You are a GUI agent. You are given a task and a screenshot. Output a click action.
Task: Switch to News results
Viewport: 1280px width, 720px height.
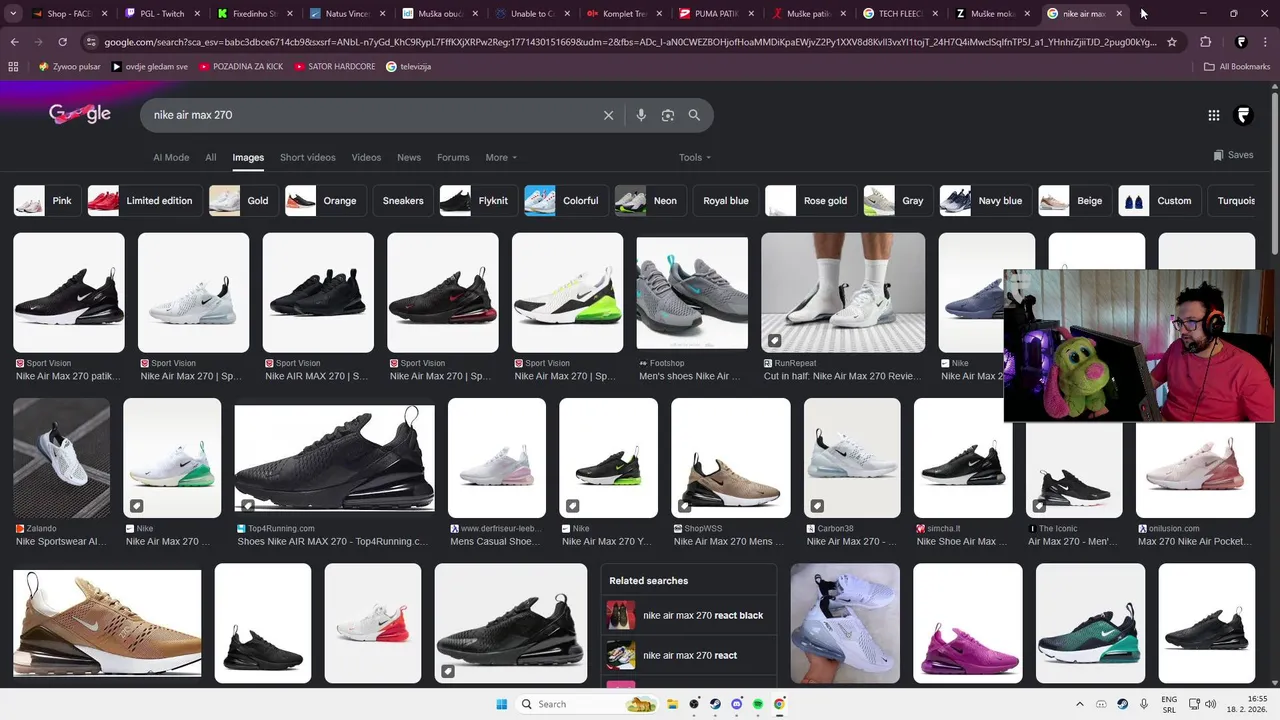click(409, 157)
